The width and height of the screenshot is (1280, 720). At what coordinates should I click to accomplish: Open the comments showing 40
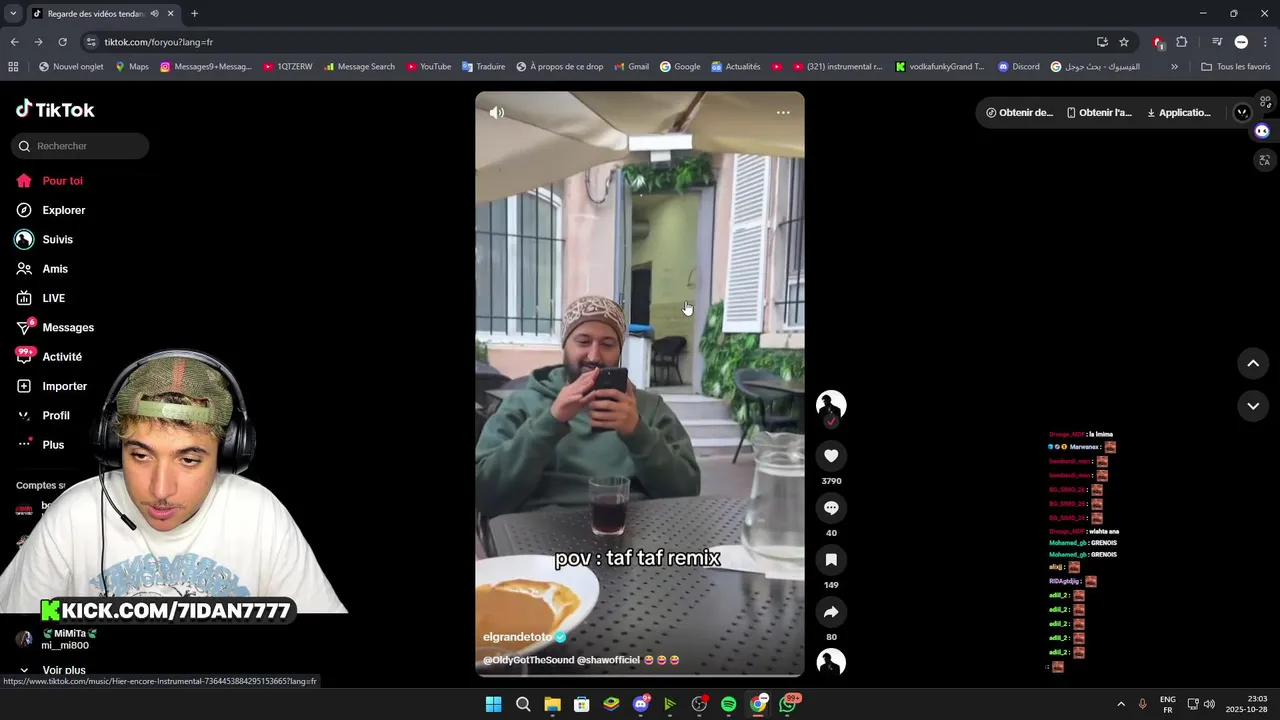coord(831,508)
